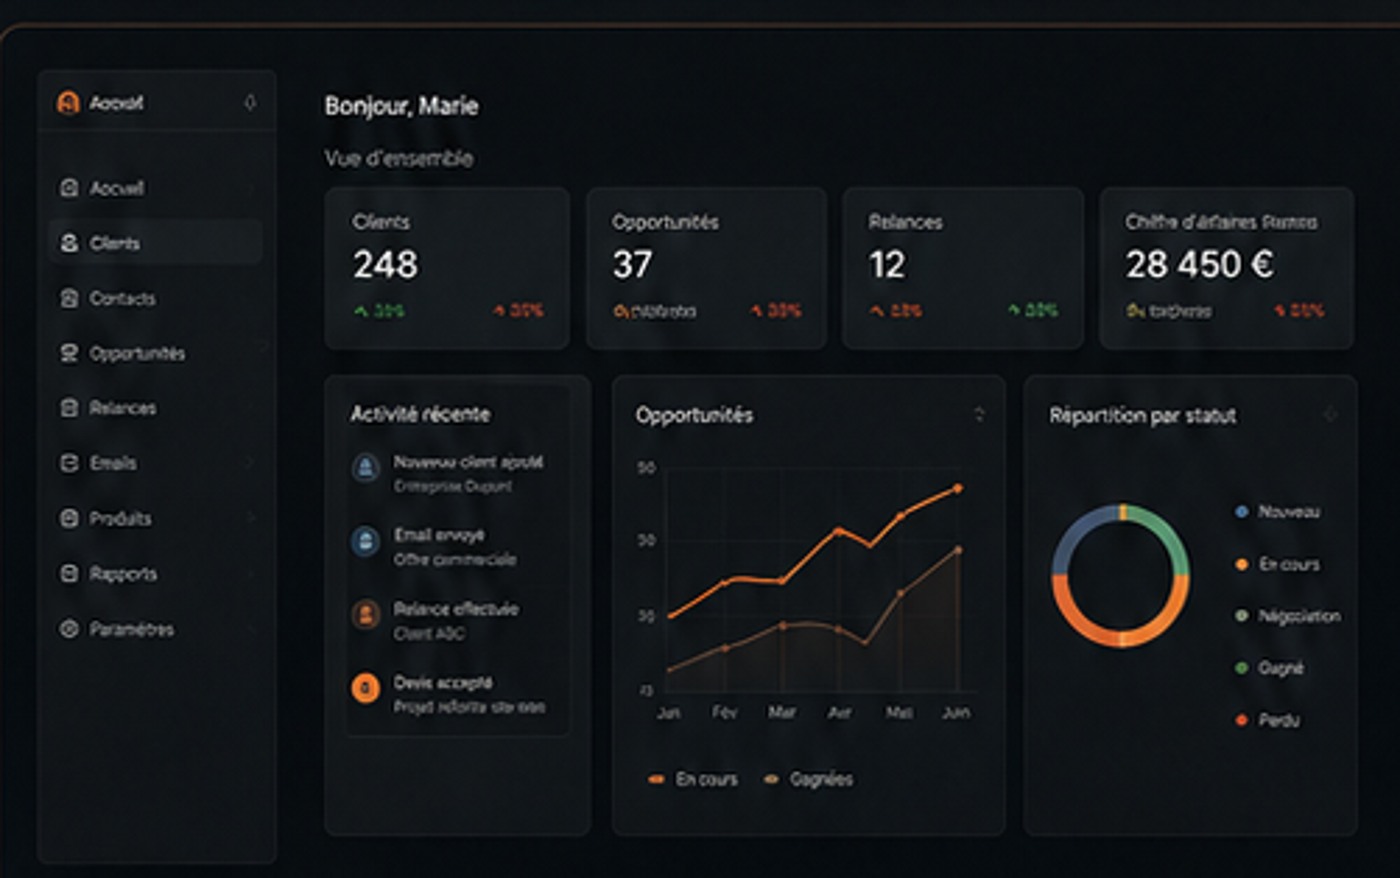Open the Nouveau client ajouté activity entry
The height and width of the screenshot is (878, 1400).
coord(448,473)
